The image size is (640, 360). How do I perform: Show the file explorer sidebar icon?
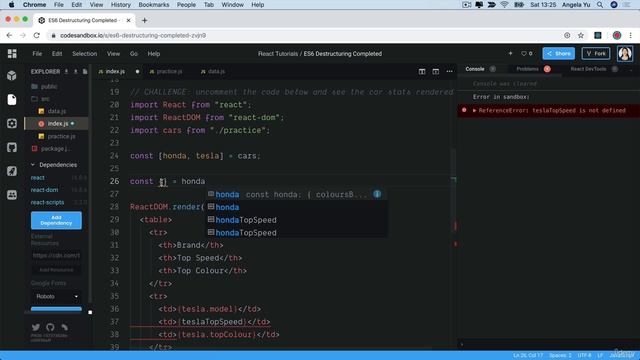click(12, 100)
